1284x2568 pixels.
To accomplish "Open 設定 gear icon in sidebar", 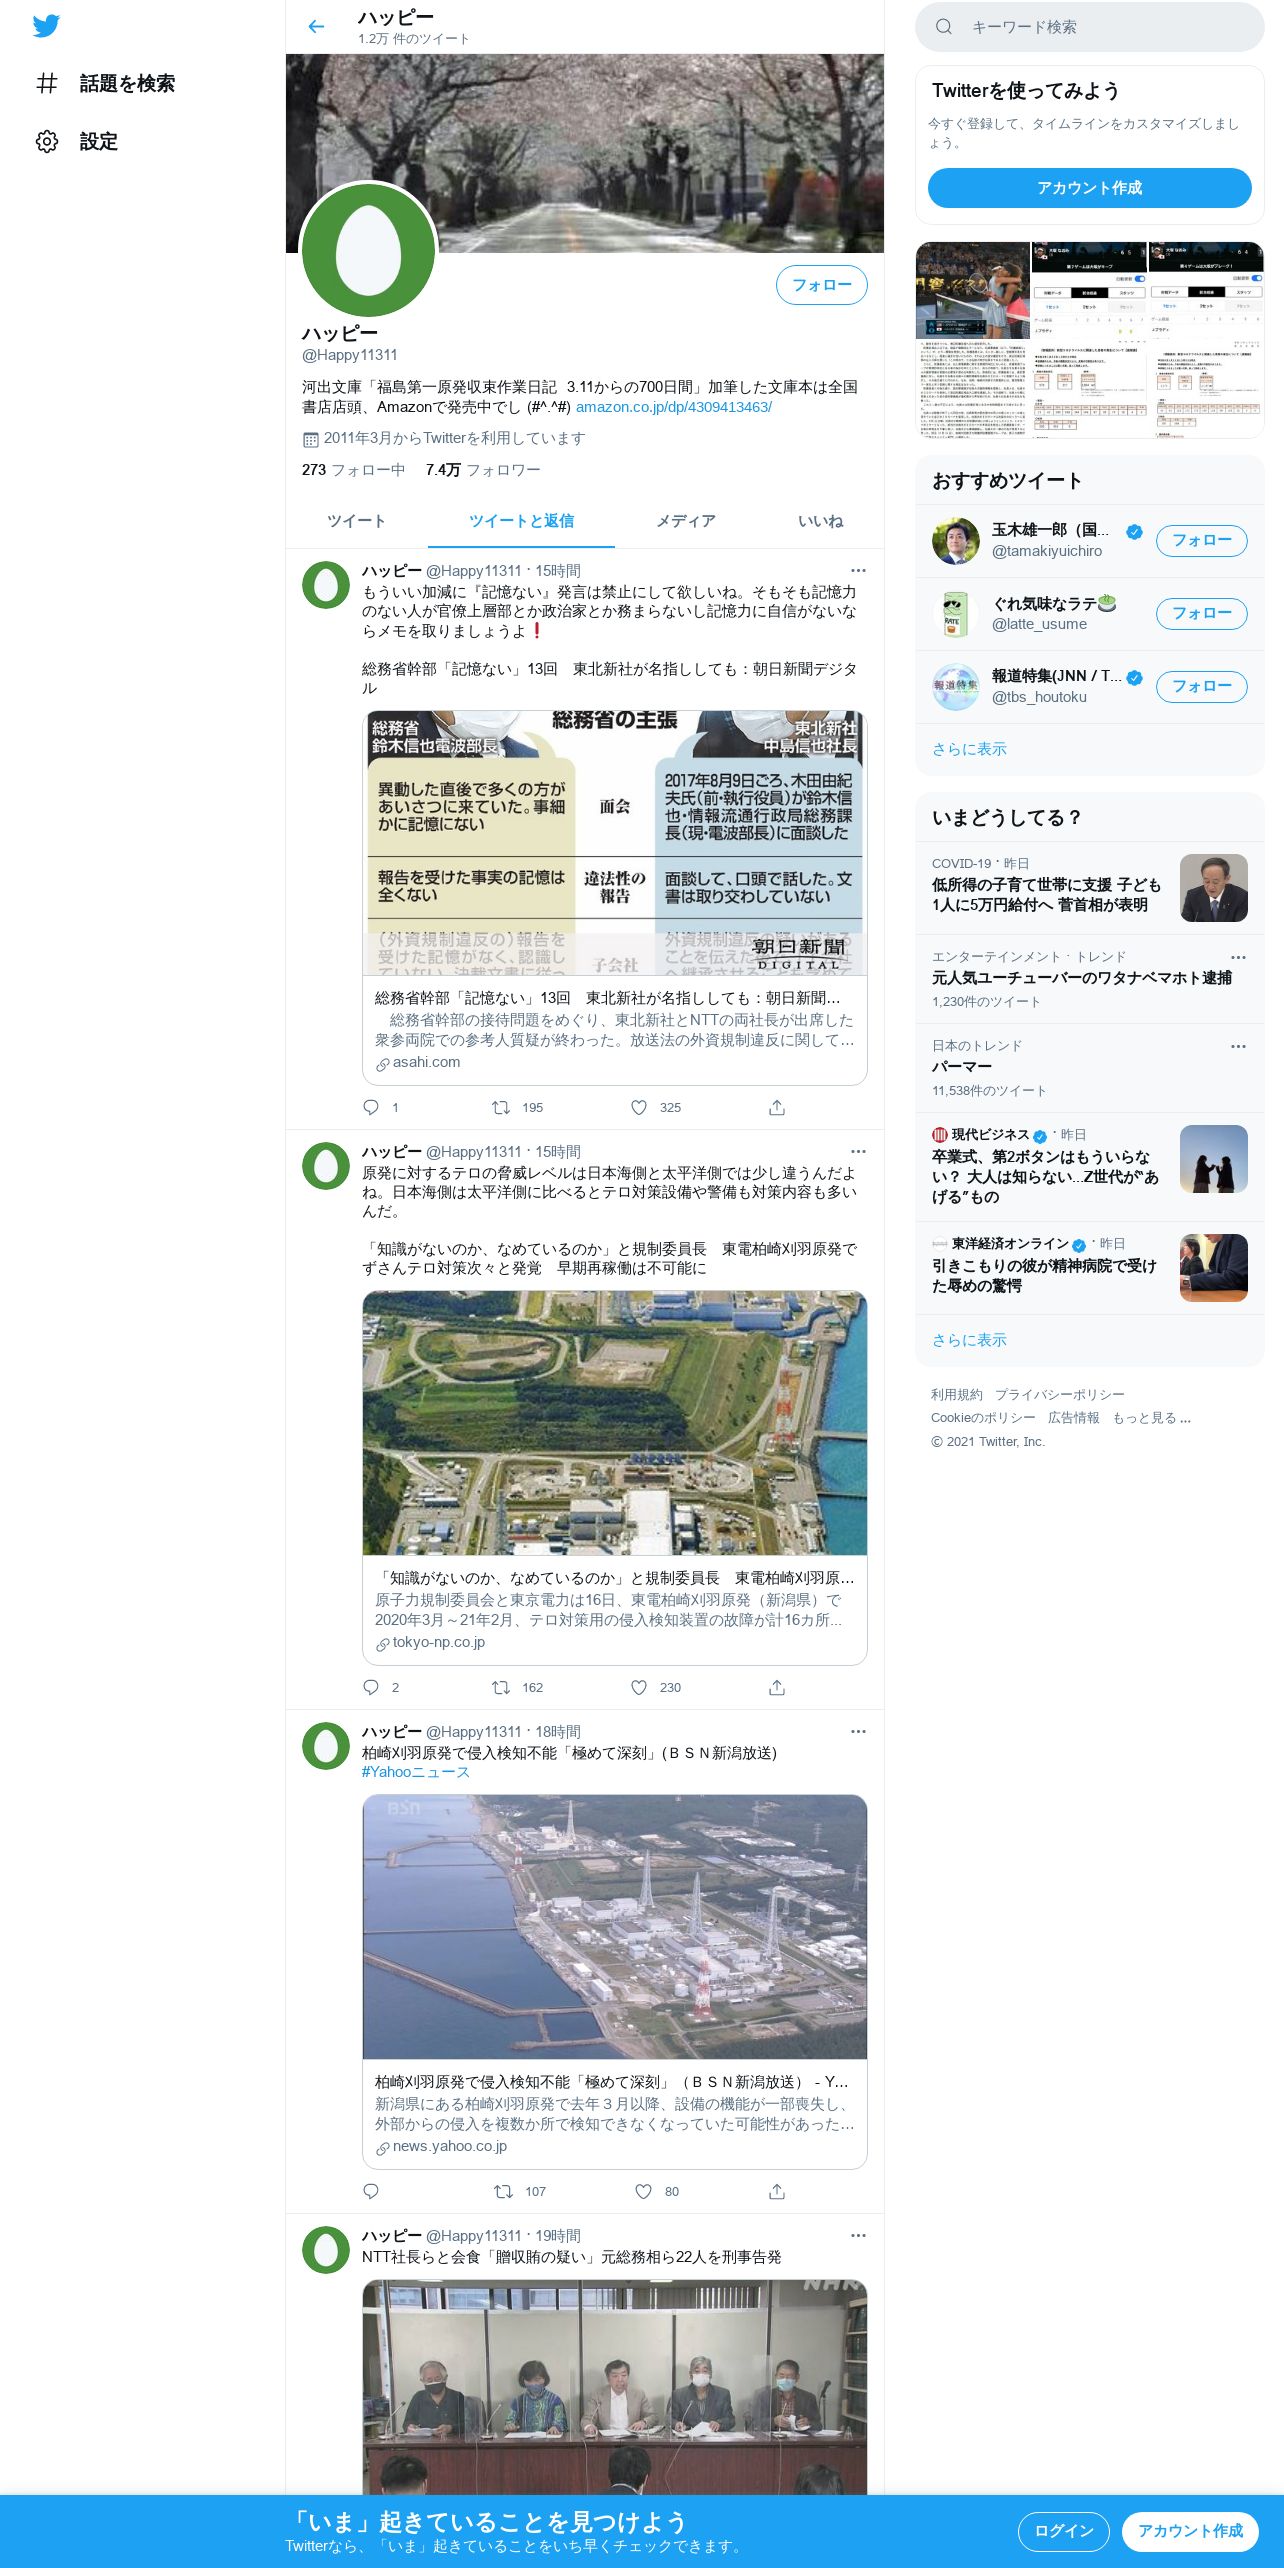I will 47,141.
